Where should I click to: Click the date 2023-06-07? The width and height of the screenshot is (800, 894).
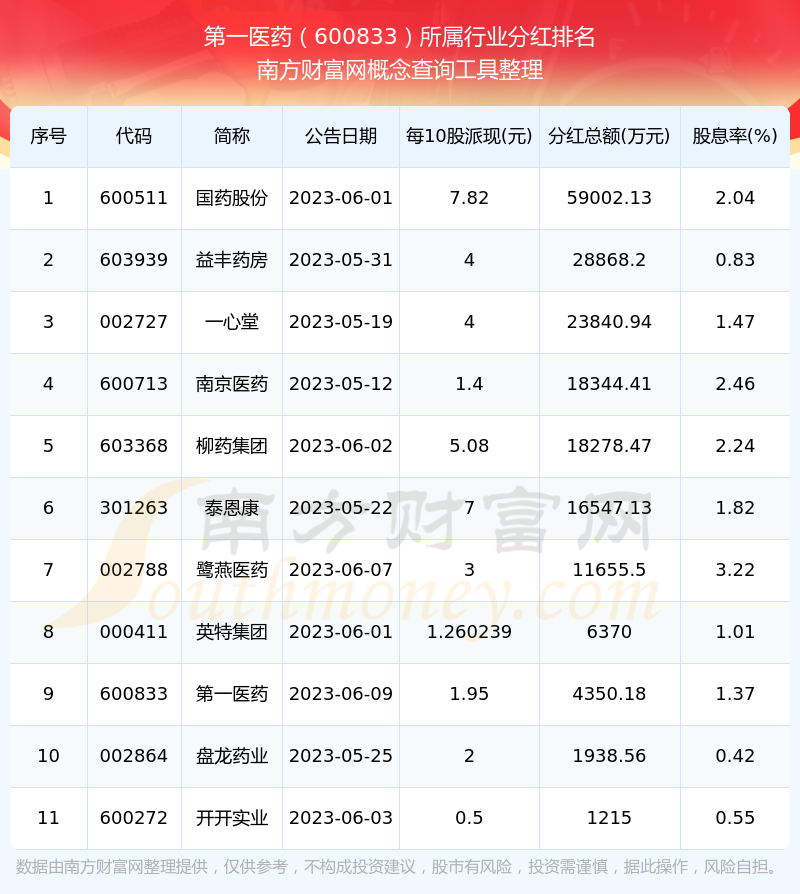(341, 570)
